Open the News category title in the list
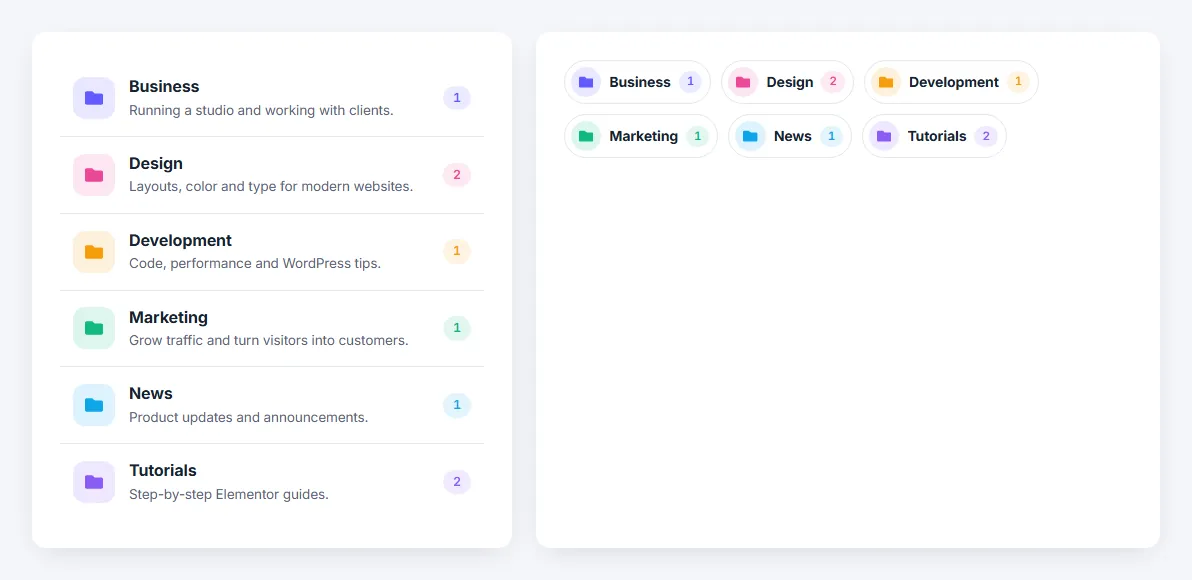 [151, 394]
